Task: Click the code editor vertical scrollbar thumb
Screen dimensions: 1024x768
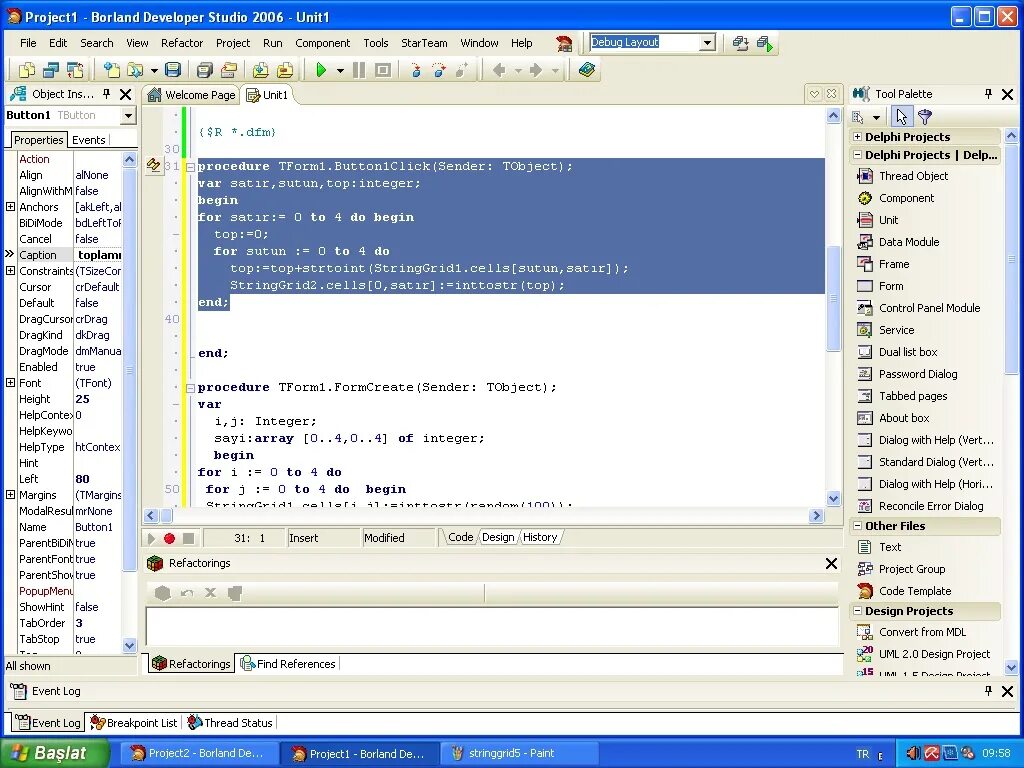Action: click(x=833, y=298)
